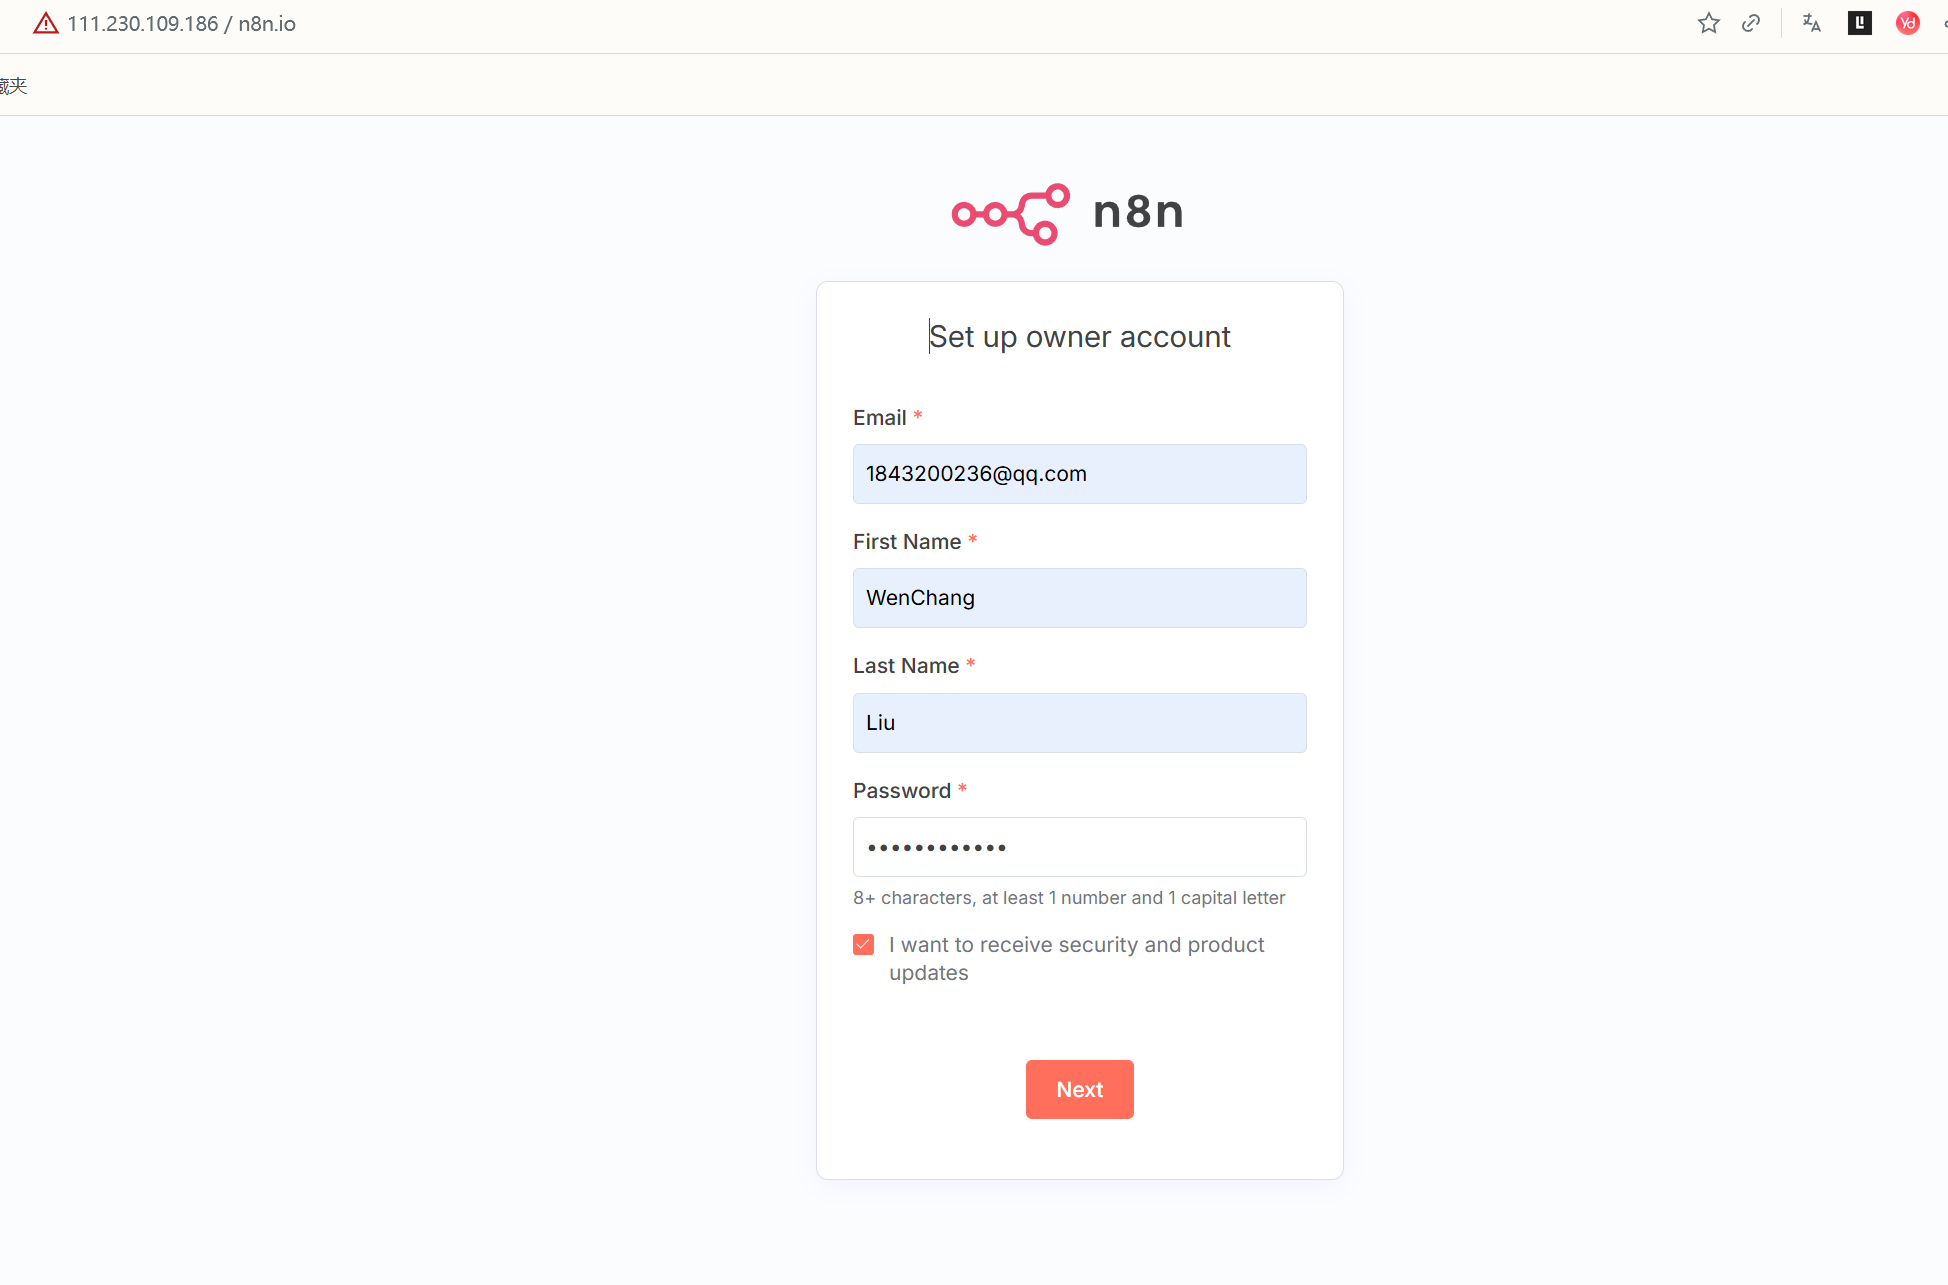1948x1285 pixels.
Task: Click the copy link chain icon
Action: click(x=1751, y=23)
